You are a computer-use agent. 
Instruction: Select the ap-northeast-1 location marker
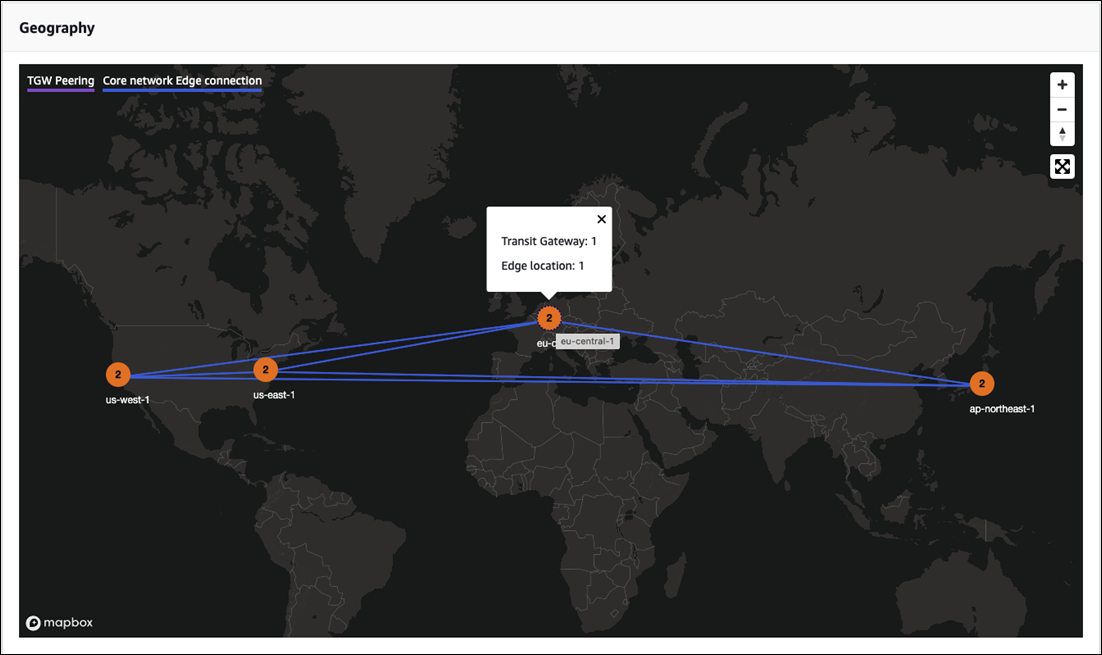981,383
